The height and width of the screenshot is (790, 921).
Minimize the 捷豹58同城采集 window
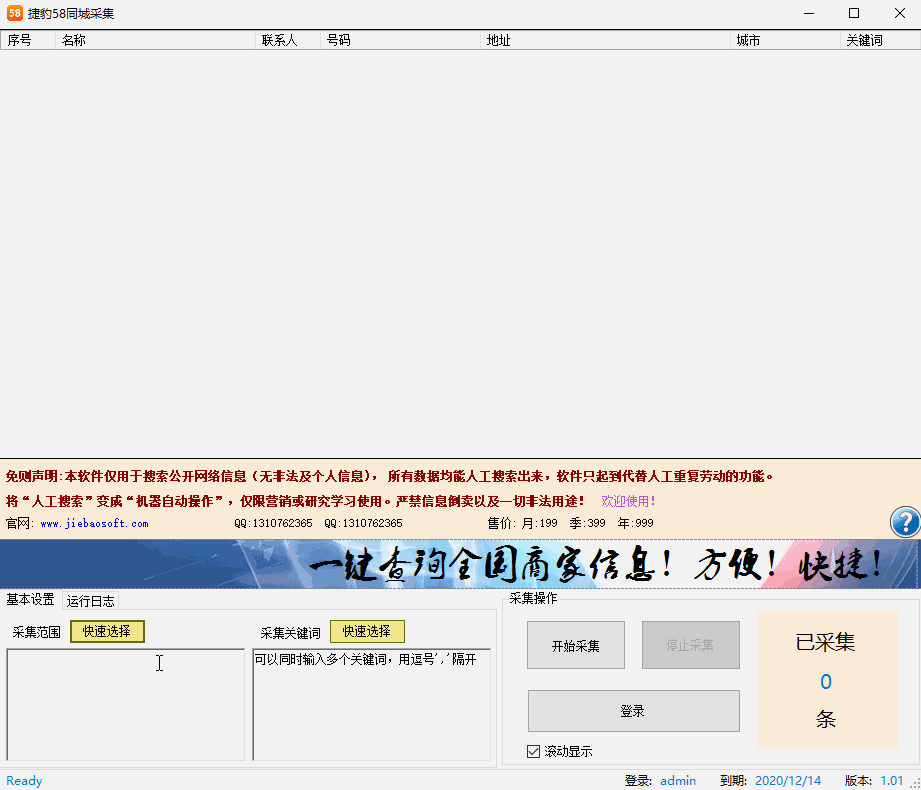pyautogui.click(x=809, y=13)
